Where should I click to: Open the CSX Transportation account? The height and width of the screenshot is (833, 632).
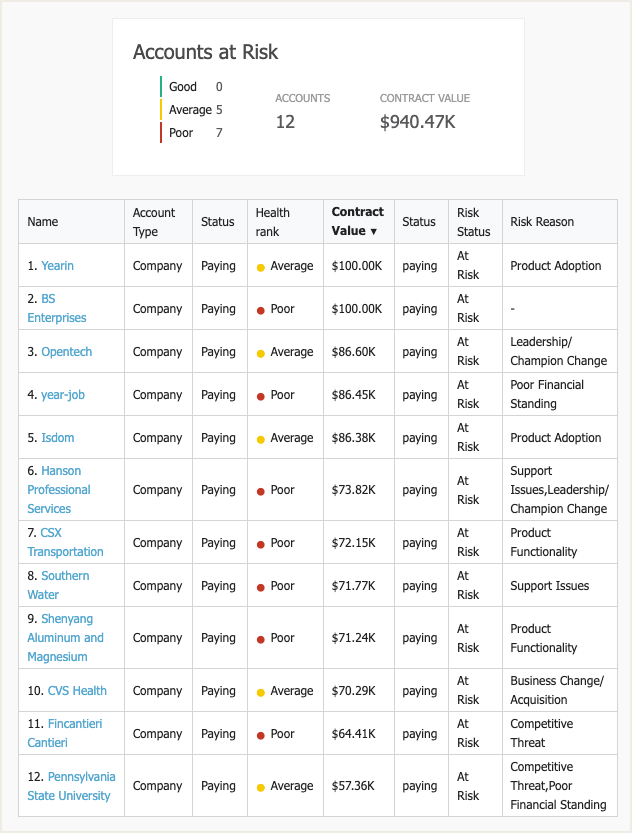click(x=65, y=543)
